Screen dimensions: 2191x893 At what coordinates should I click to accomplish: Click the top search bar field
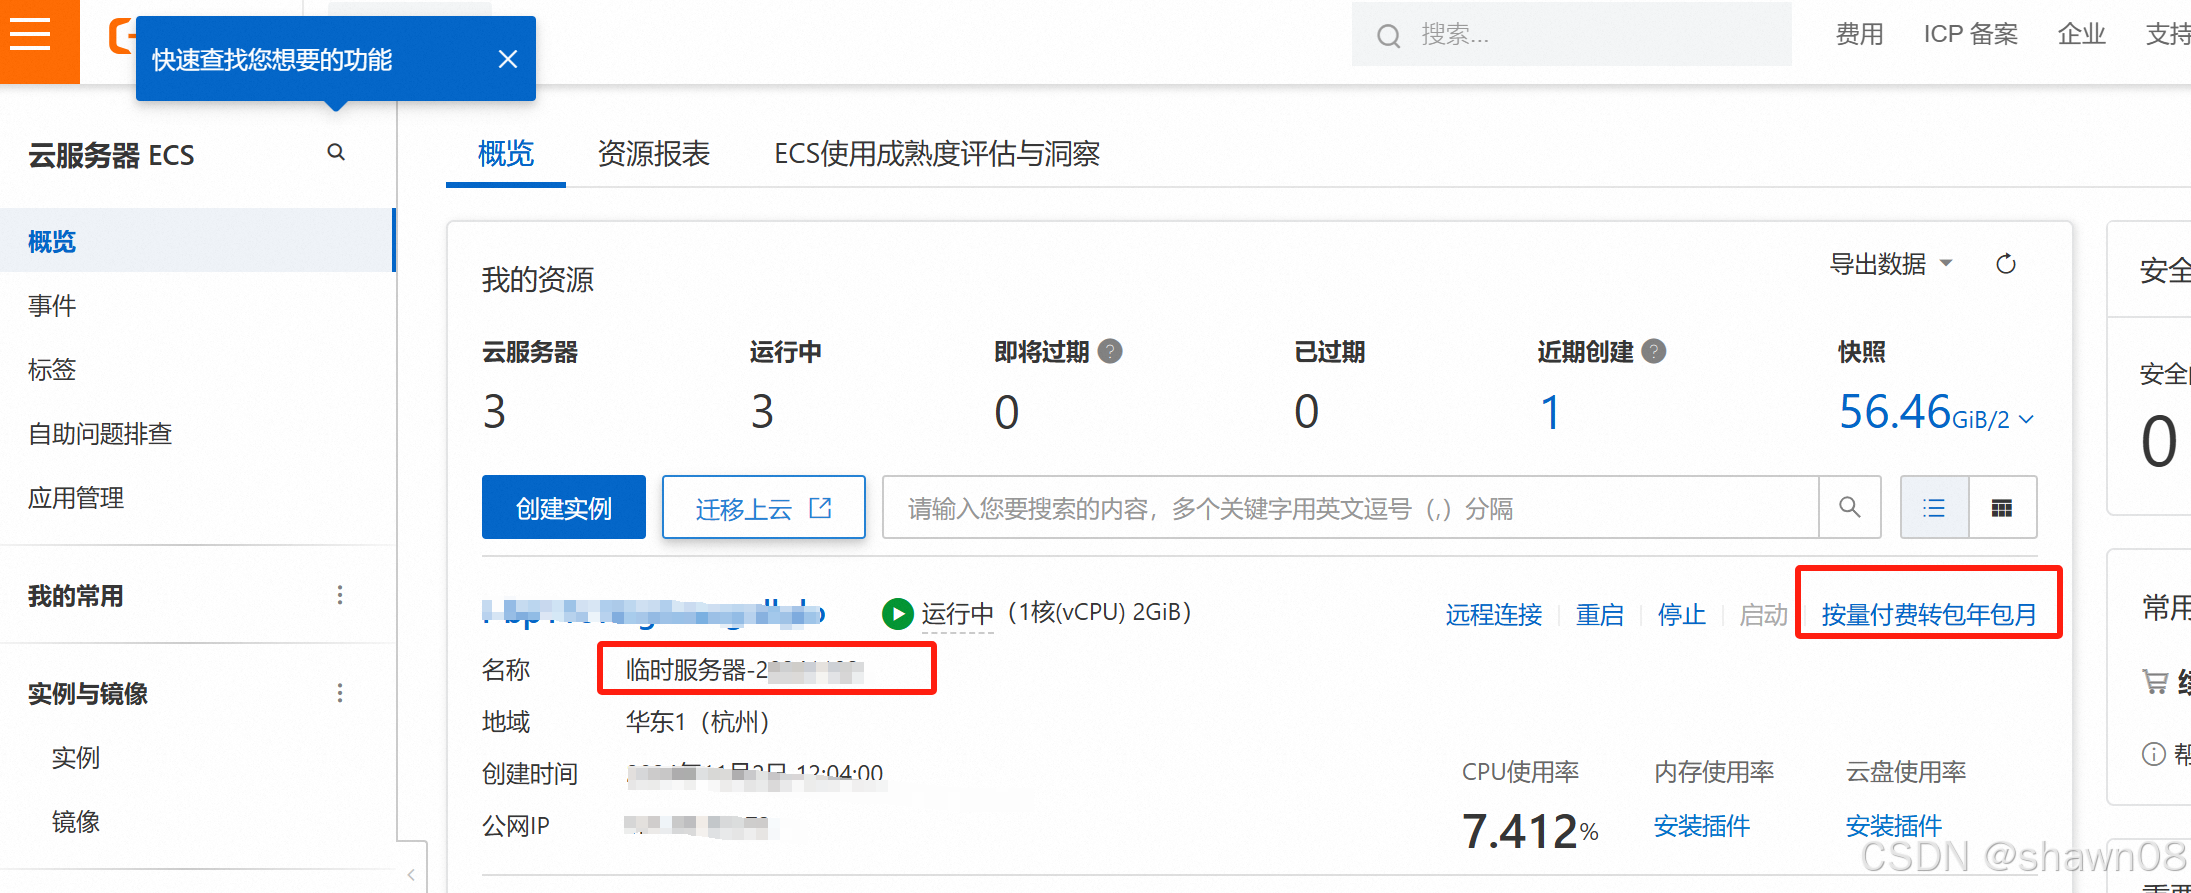point(1571,35)
